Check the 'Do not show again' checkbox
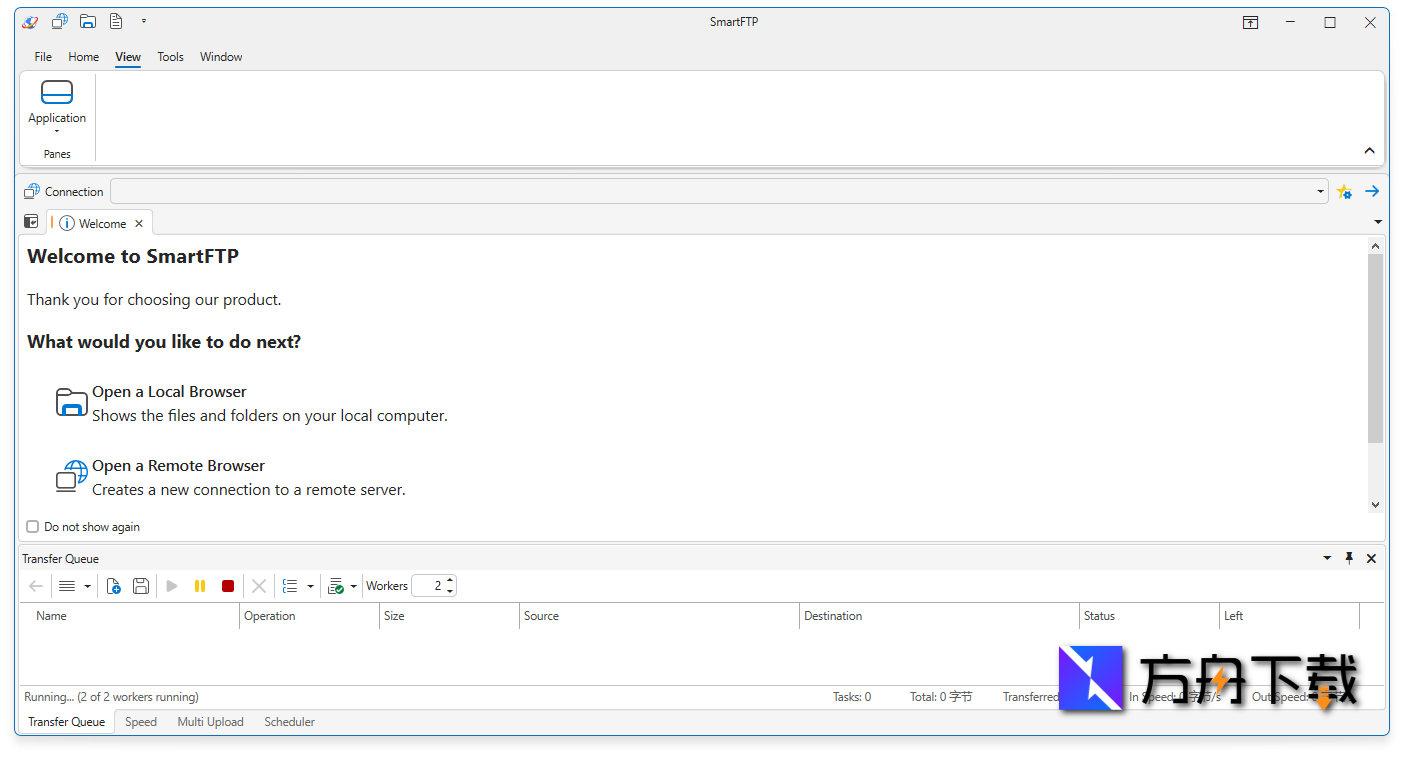The width and height of the screenshot is (1404, 757). click(x=33, y=527)
